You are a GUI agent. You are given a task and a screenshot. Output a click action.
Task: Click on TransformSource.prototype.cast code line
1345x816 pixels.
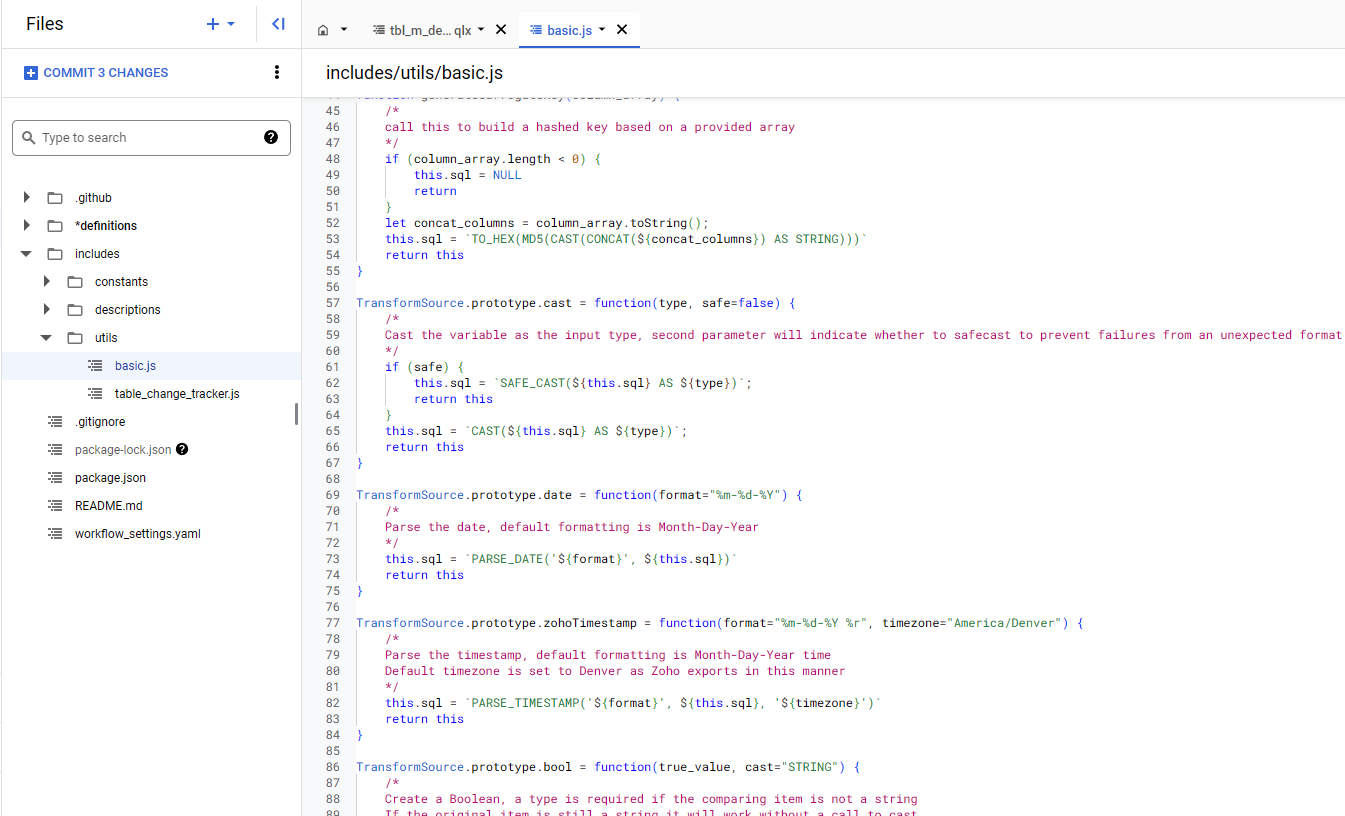(x=575, y=303)
